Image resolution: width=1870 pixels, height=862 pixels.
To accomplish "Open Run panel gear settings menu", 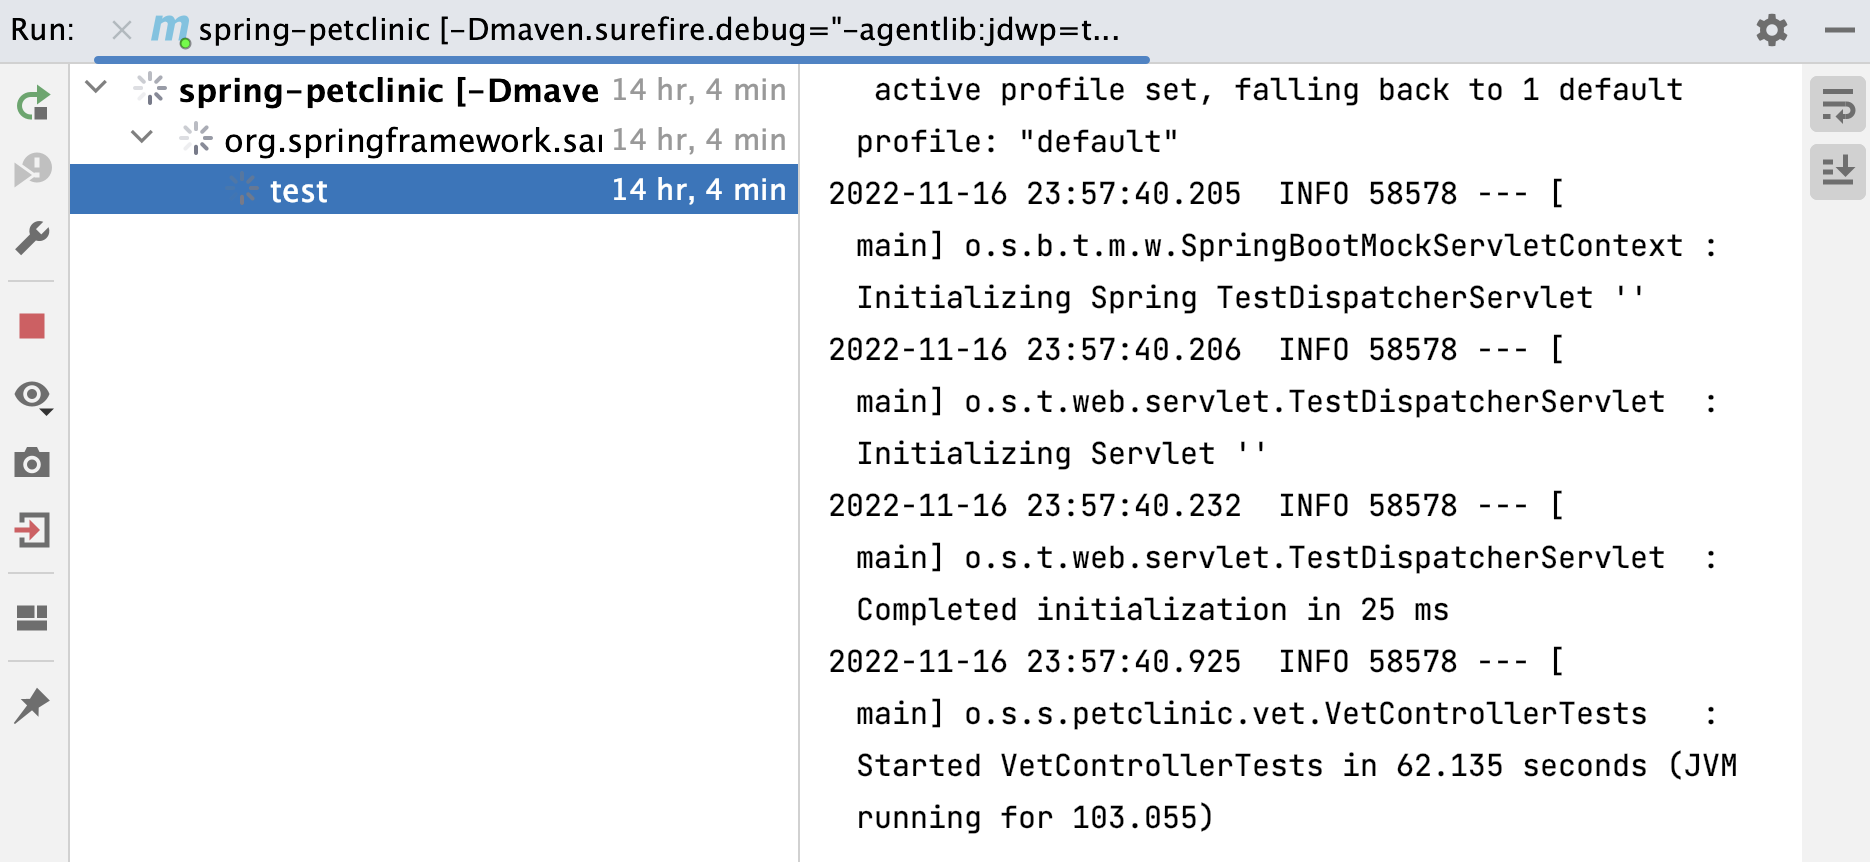I will point(1771,30).
